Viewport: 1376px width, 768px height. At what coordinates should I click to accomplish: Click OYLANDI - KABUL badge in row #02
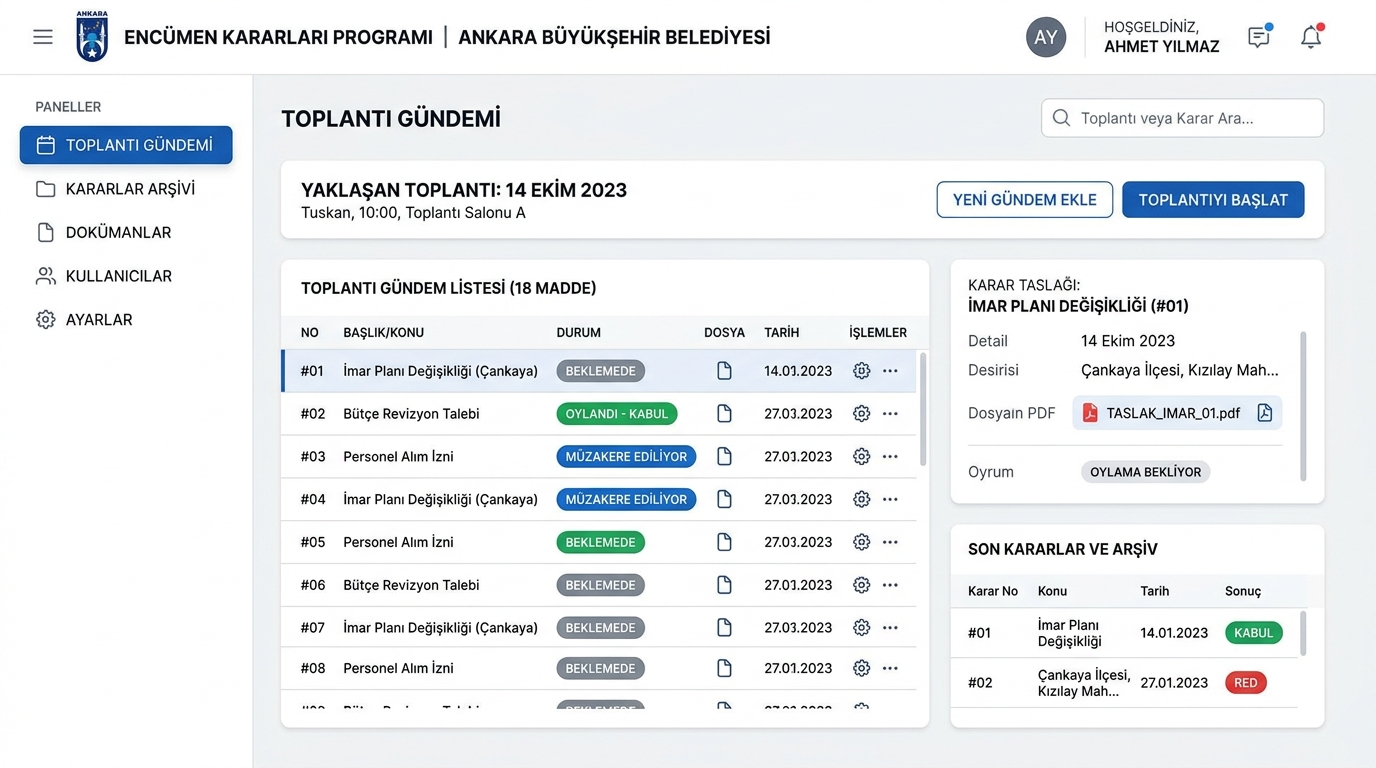[x=617, y=414]
